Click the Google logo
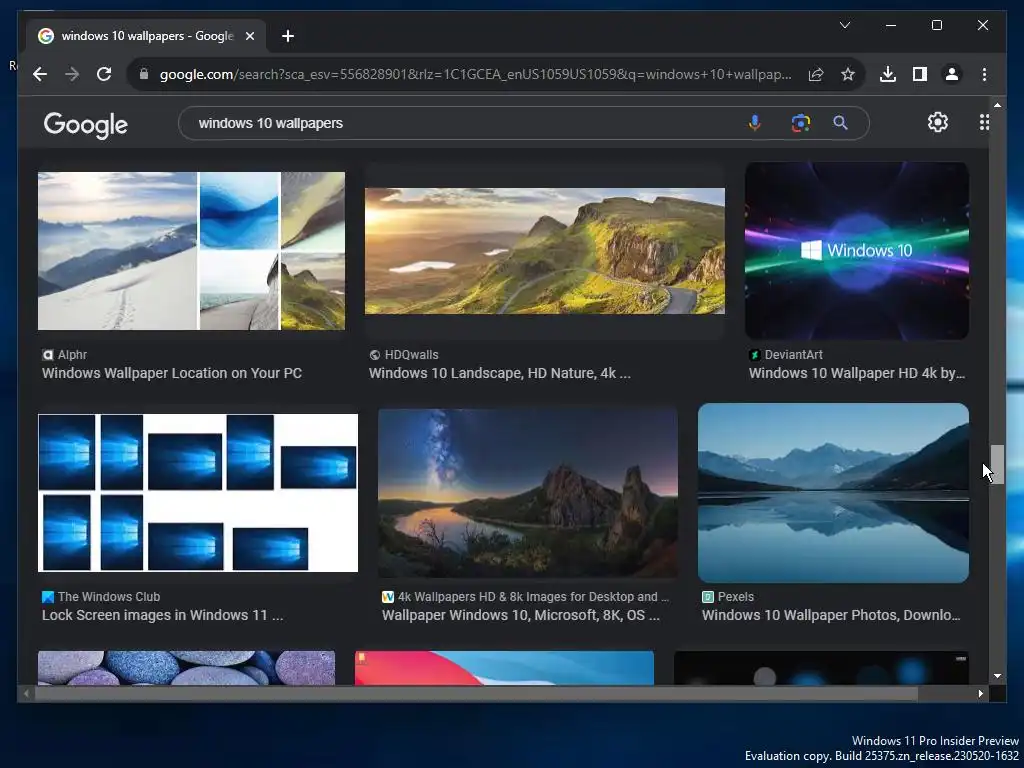 click(x=86, y=124)
